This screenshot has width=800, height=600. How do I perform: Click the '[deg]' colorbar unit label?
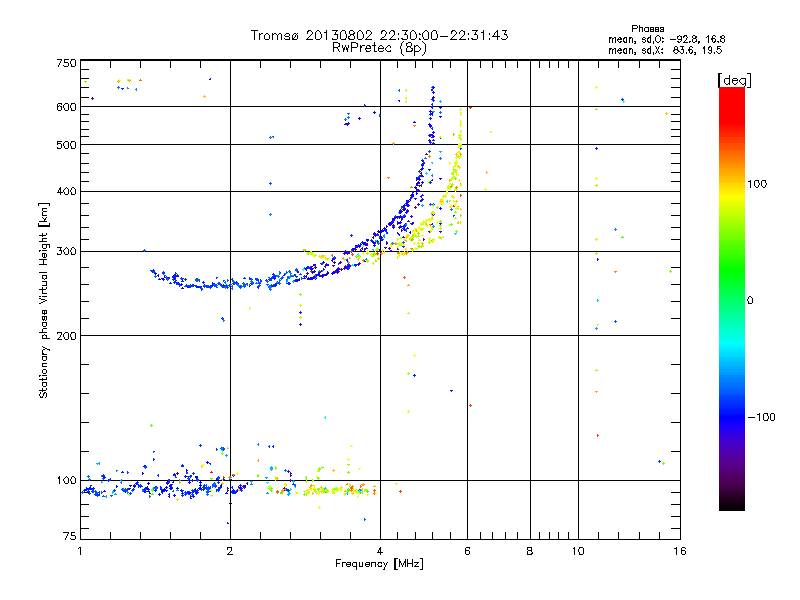tap(734, 80)
